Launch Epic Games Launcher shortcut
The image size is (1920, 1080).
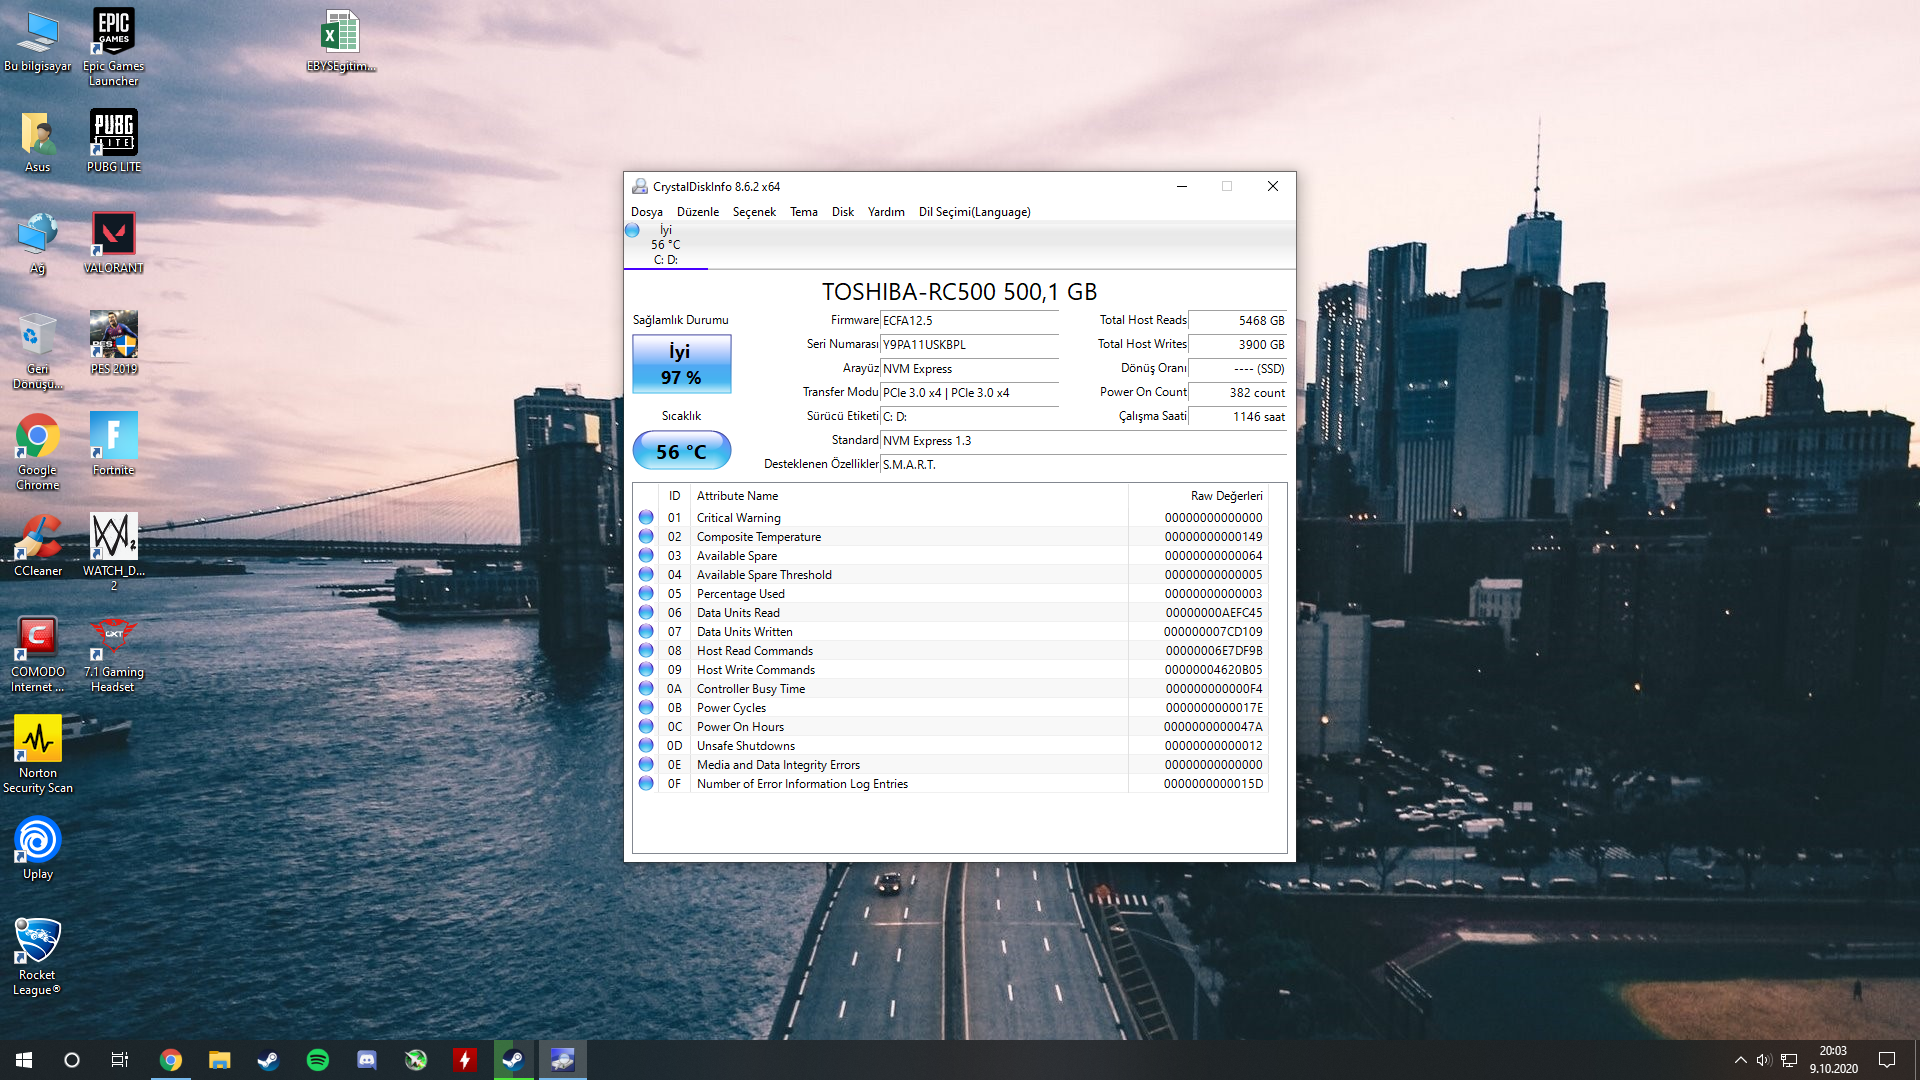coord(113,47)
